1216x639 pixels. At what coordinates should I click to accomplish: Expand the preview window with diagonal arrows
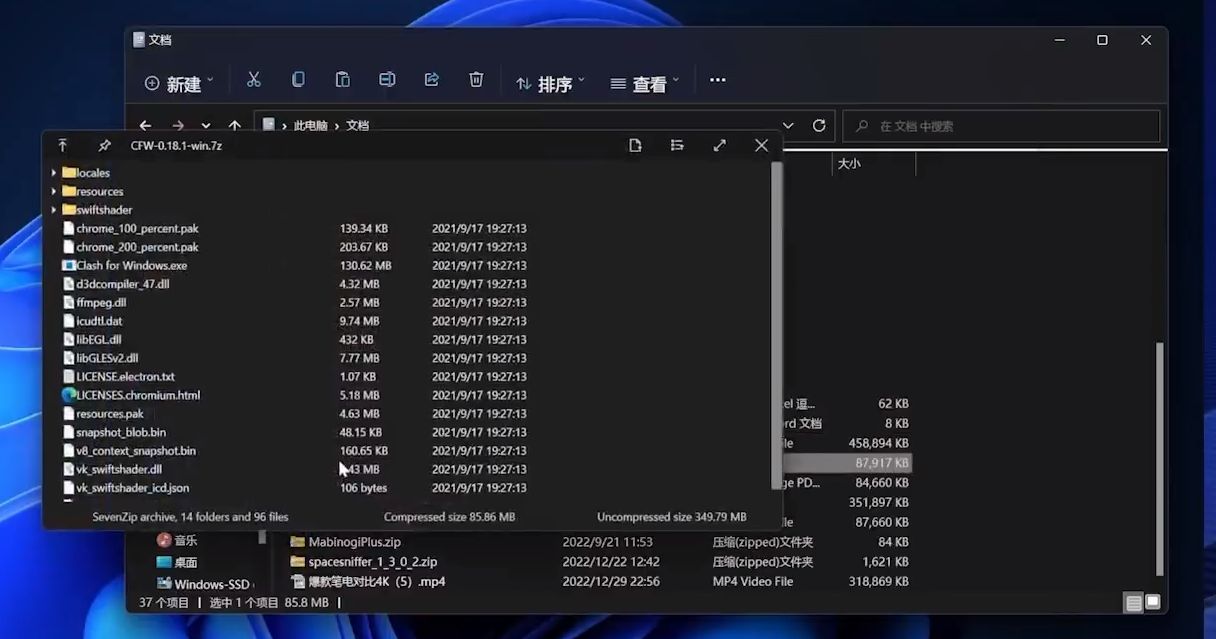pos(719,146)
